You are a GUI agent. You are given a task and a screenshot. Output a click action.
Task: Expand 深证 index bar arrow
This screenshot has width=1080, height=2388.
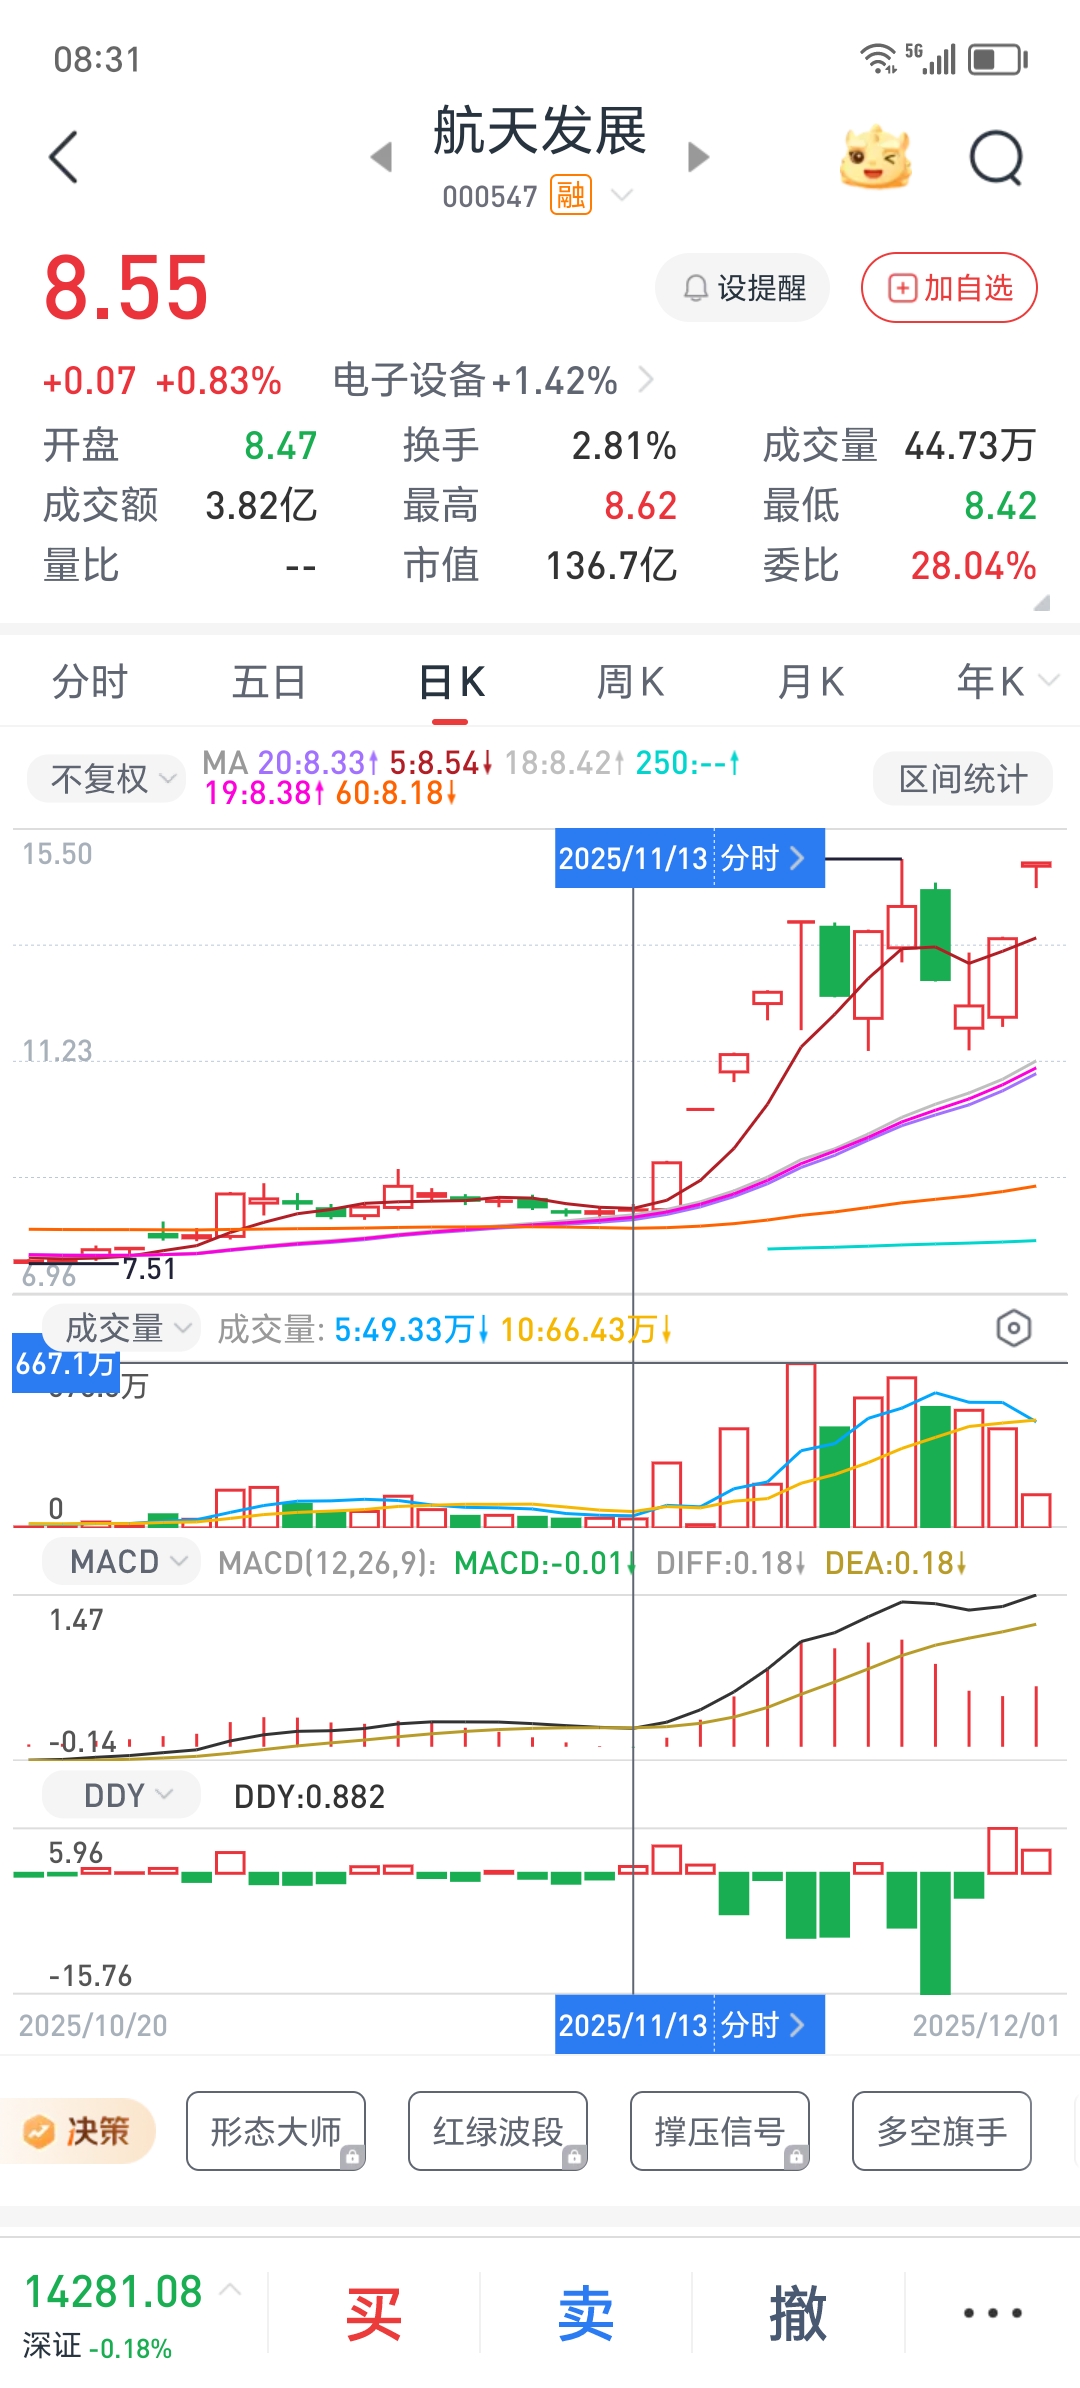(230, 2289)
